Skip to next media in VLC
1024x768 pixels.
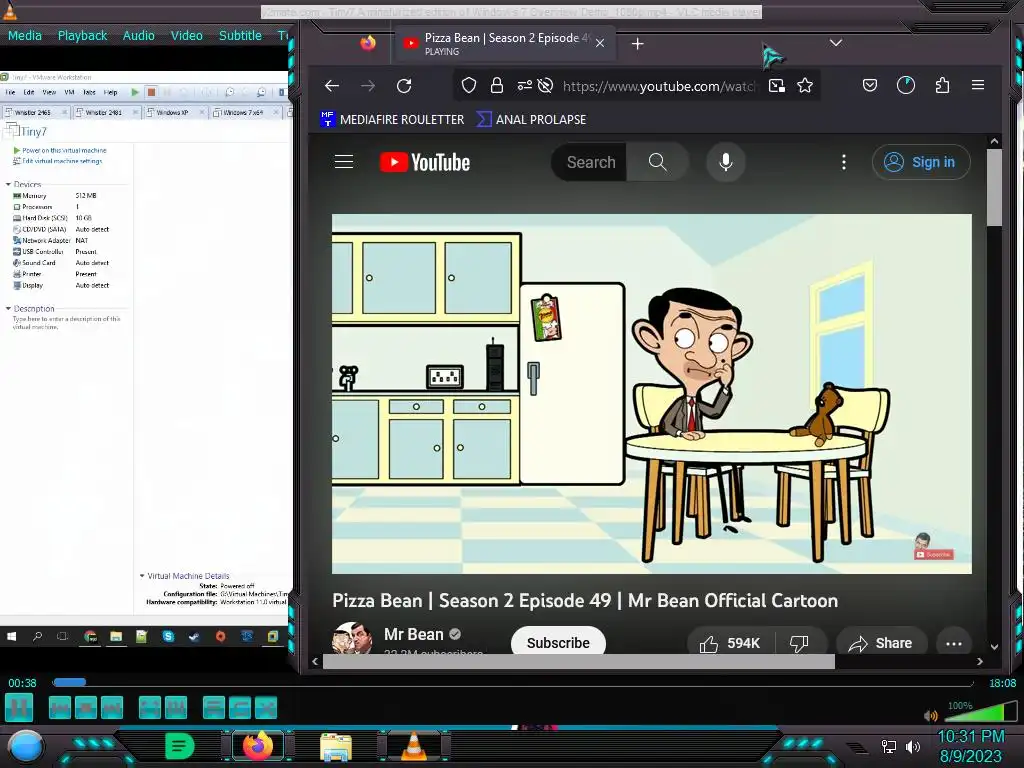(x=112, y=708)
